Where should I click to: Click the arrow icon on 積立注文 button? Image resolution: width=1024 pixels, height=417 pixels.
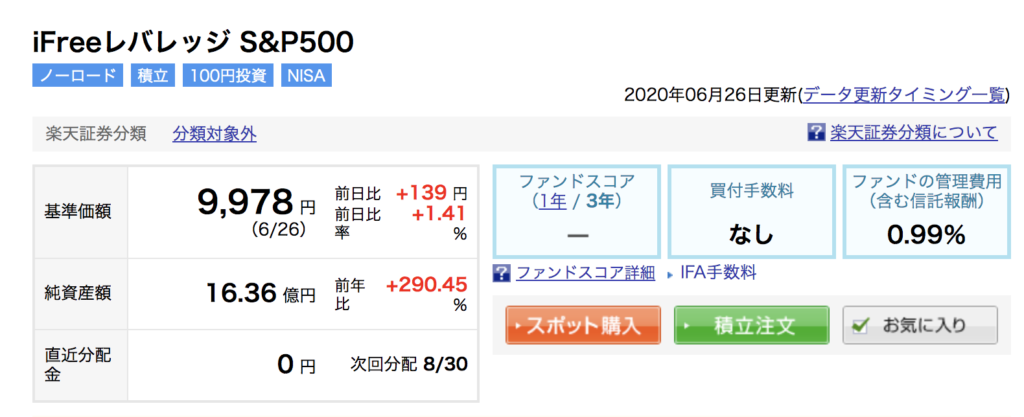688,326
